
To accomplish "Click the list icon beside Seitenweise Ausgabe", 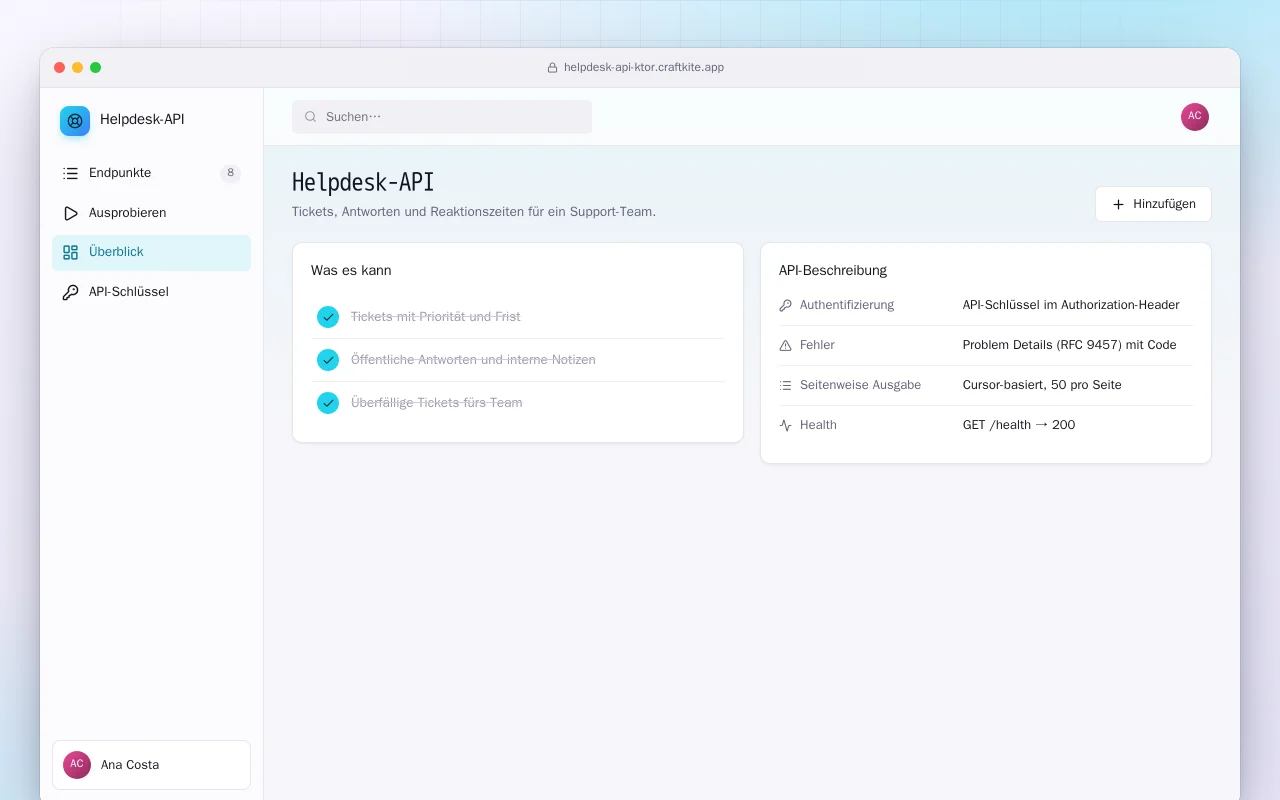I will (785, 385).
